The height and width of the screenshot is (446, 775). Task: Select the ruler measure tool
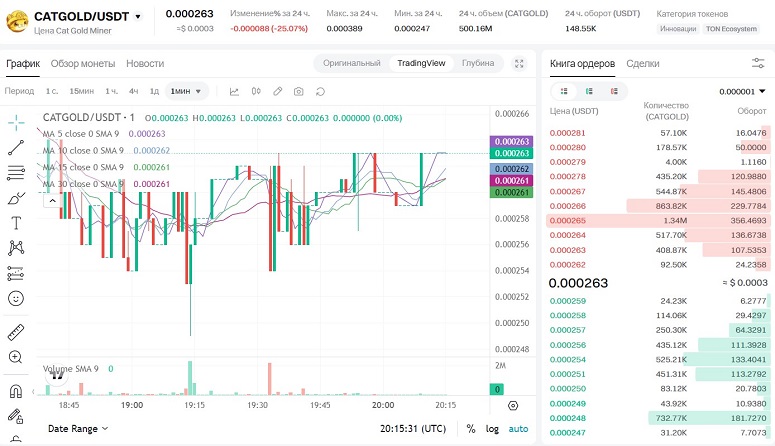point(16,332)
